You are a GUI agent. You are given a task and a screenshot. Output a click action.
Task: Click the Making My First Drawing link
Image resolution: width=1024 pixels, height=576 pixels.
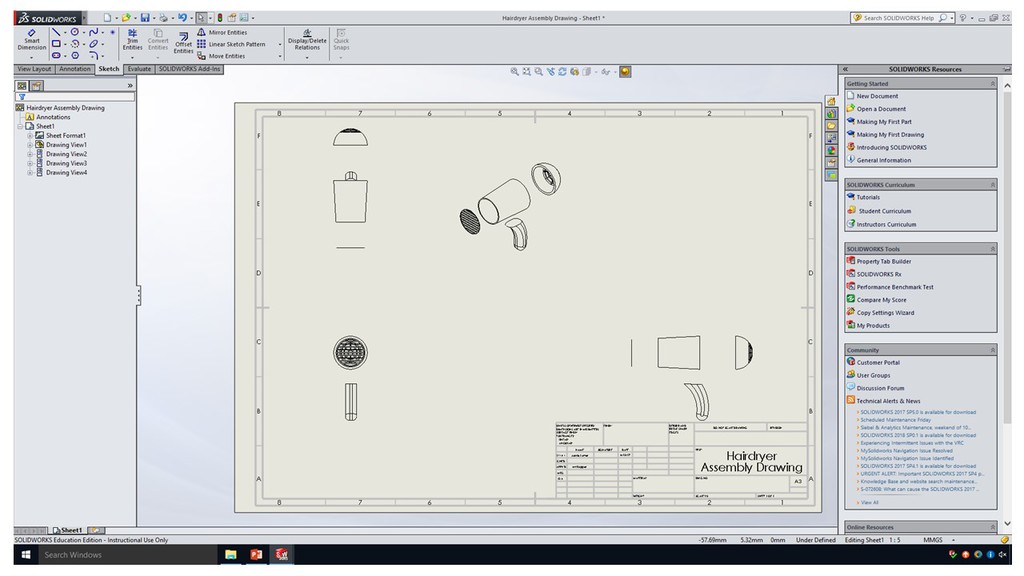[889, 134]
